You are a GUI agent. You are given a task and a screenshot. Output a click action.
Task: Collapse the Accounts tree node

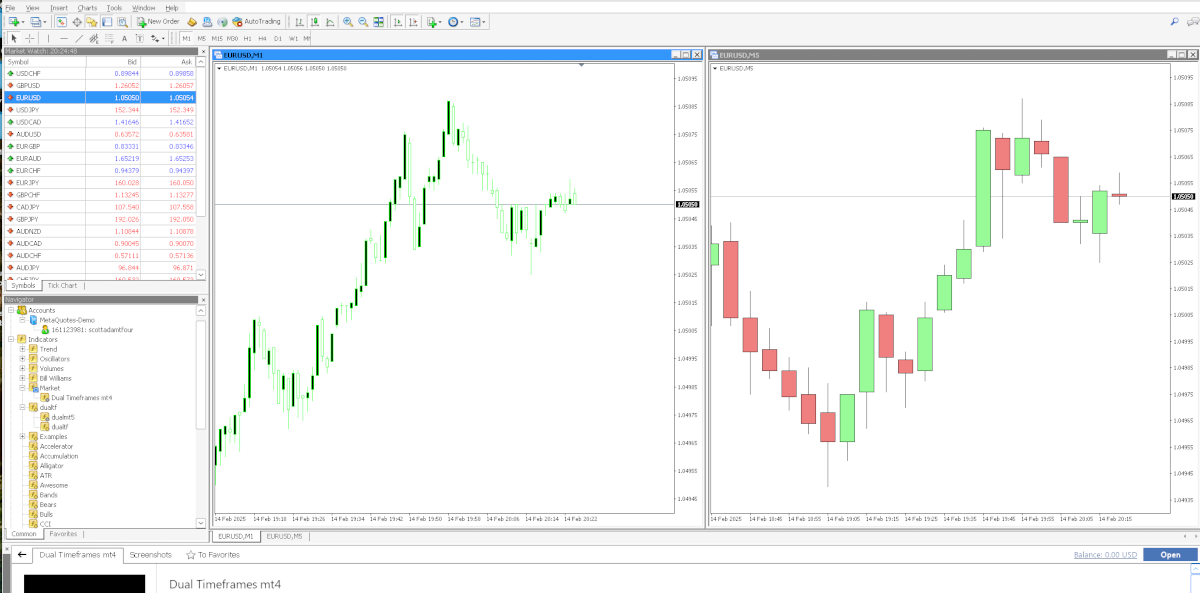[10, 310]
